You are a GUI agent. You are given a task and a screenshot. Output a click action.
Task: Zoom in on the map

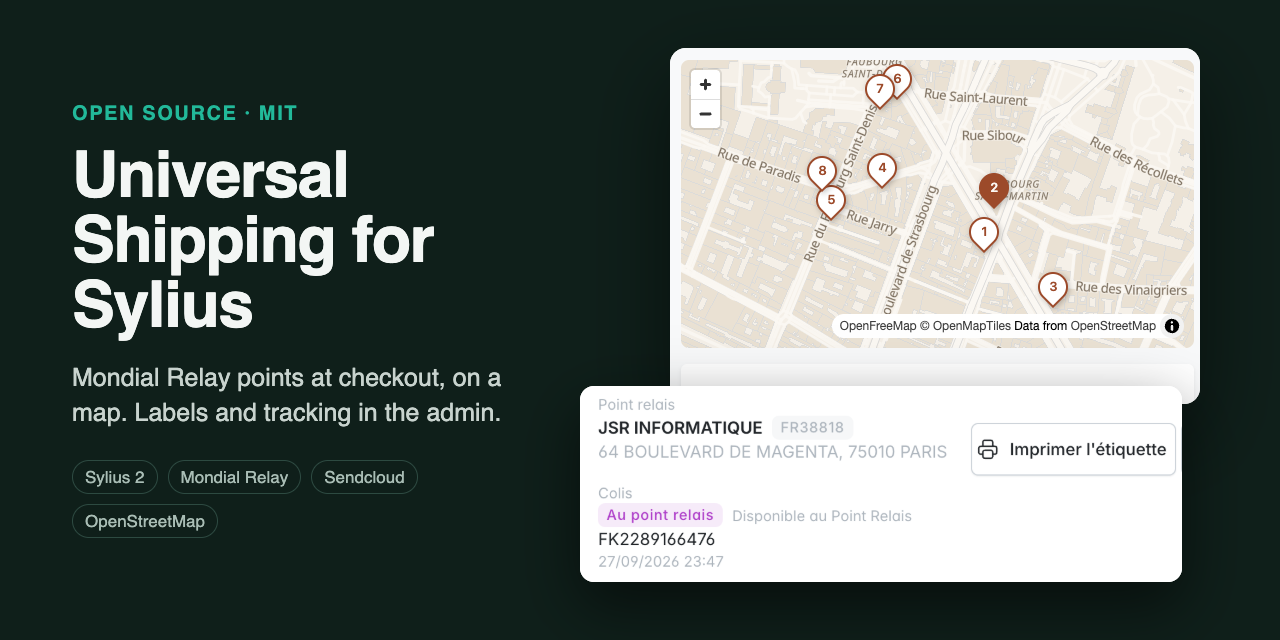[705, 85]
